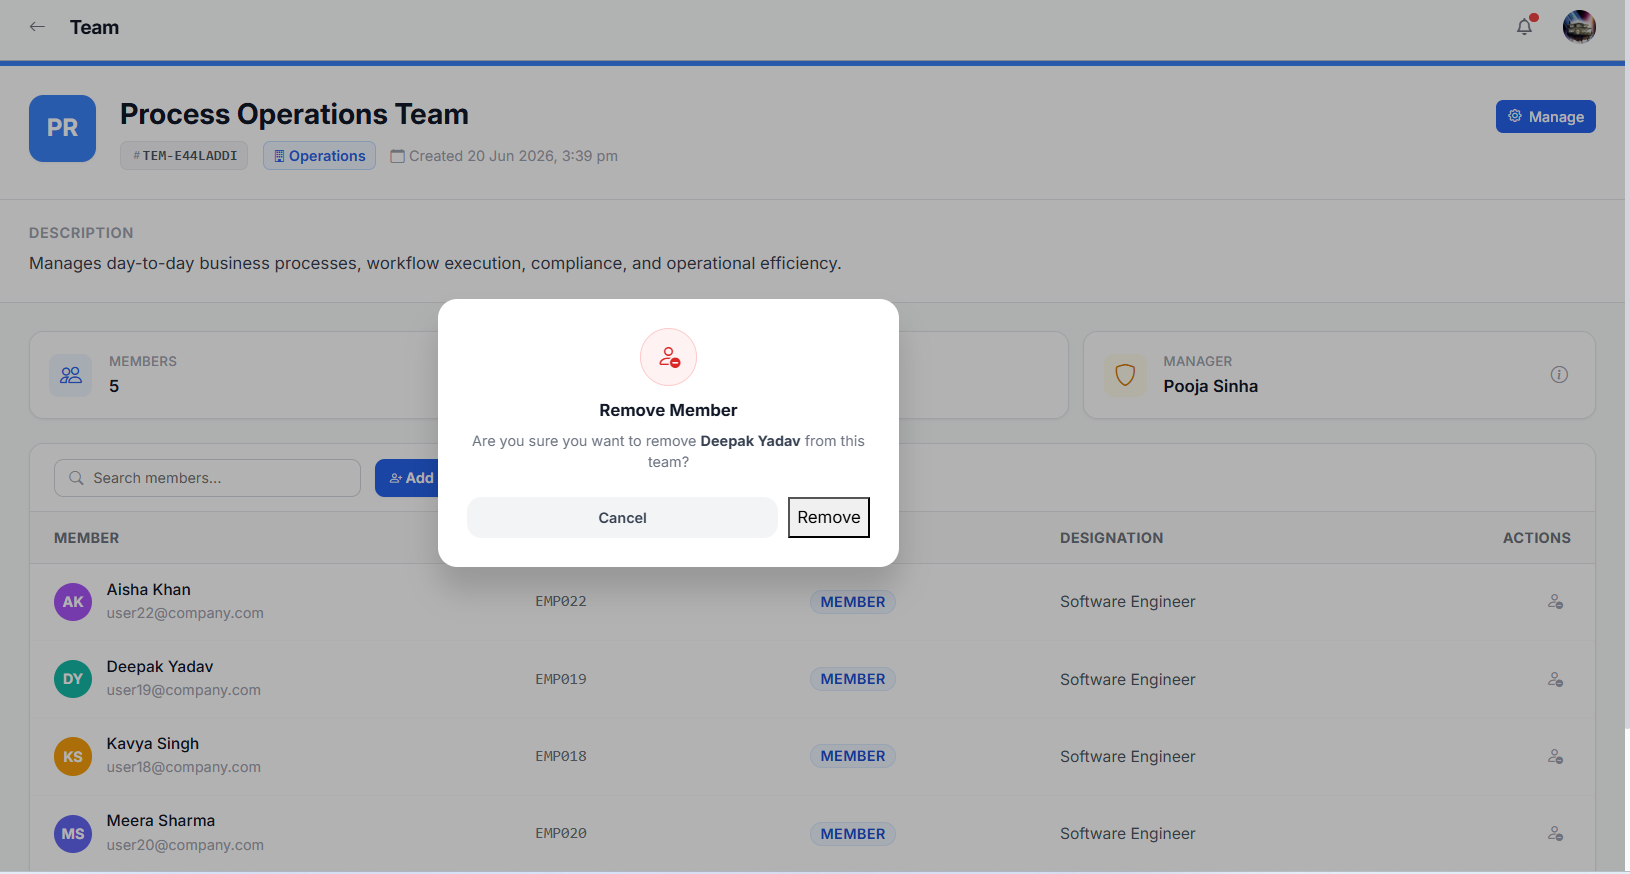This screenshot has height=874, width=1630.
Task: Confirm removal with the Remove button
Action: [829, 517]
